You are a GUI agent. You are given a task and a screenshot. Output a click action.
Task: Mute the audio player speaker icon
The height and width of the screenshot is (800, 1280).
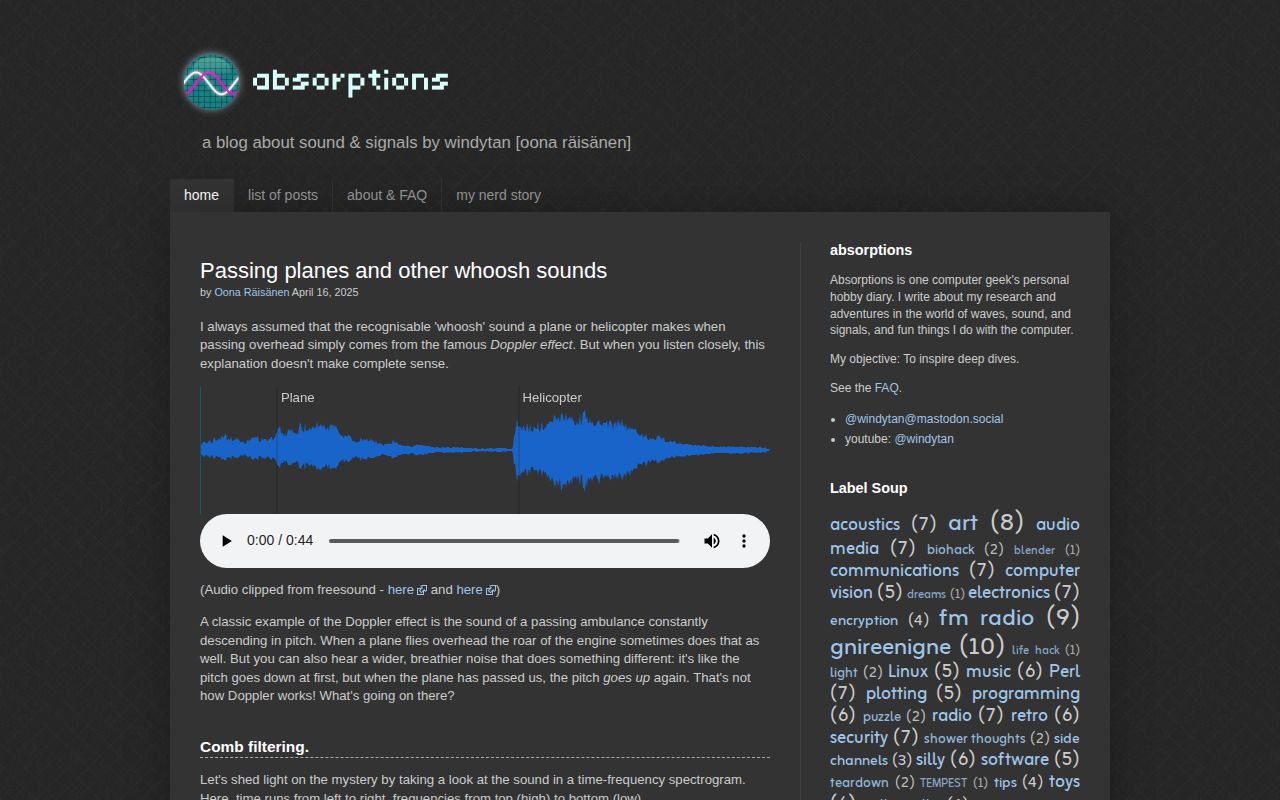coord(711,540)
